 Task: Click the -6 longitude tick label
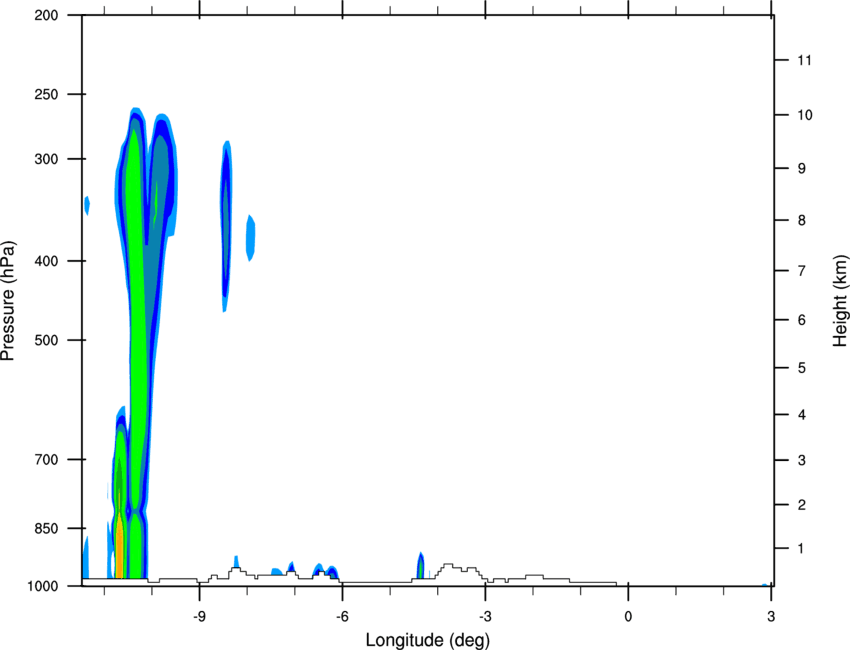click(342, 617)
